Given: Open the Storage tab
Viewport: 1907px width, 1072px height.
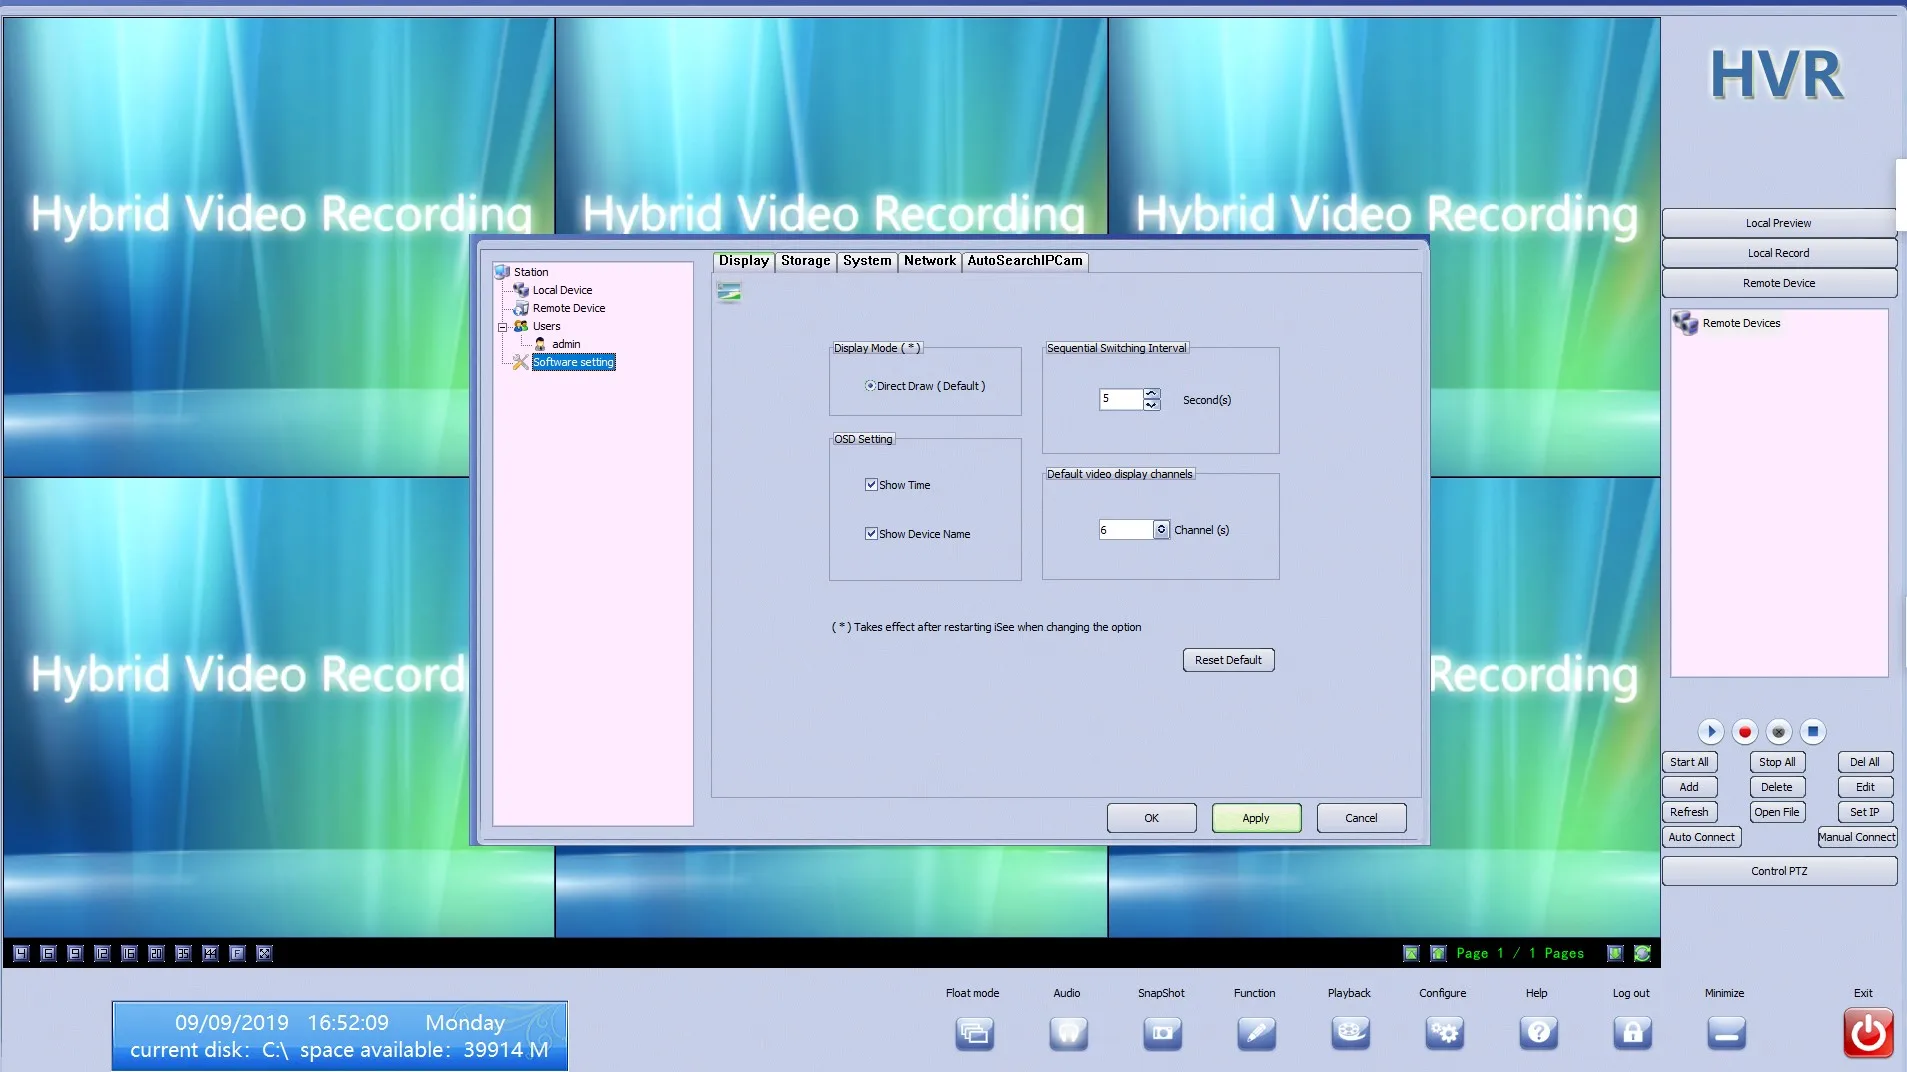Looking at the screenshot, I should point(806,261).
